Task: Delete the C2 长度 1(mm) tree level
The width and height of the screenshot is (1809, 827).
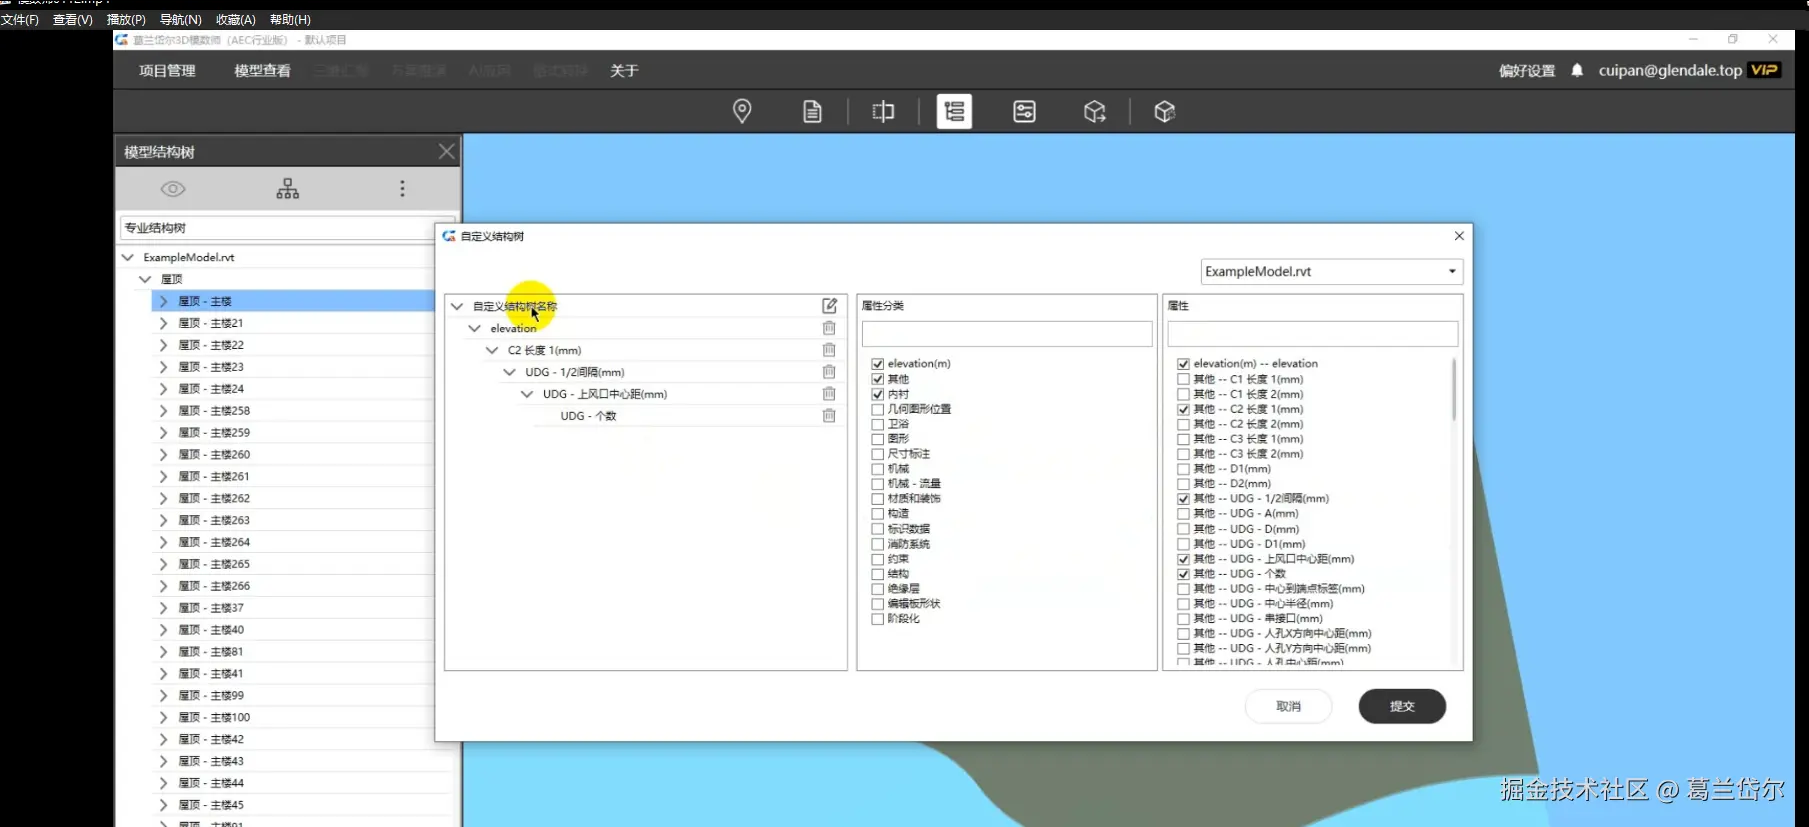Action: (829, 350)
